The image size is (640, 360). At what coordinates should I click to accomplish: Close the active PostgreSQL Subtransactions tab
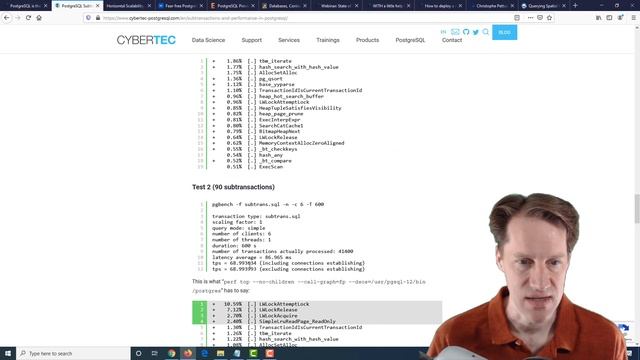point(98,6)
